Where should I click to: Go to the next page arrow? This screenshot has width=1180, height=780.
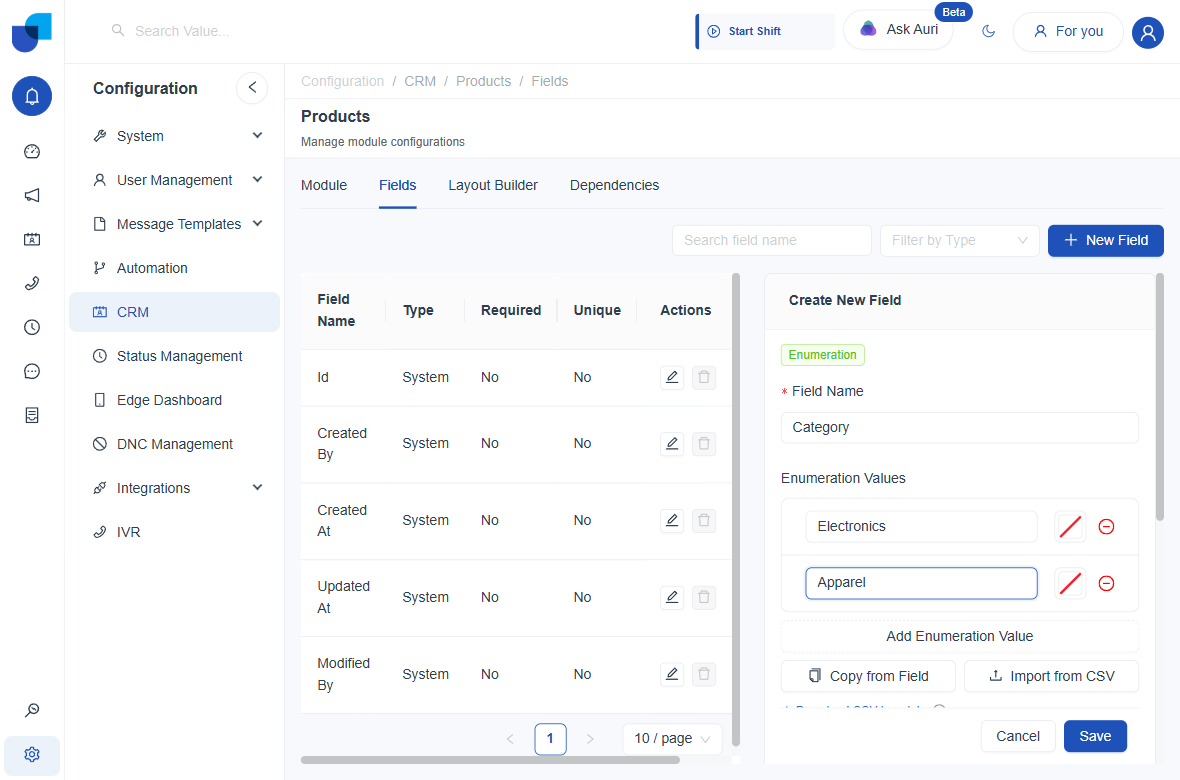[590, 739]
